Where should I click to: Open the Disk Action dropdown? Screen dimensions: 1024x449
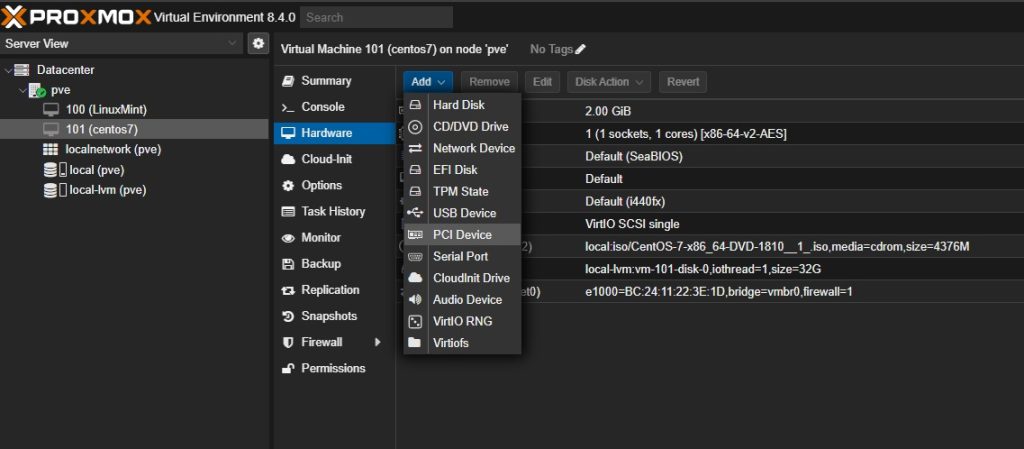609,82
